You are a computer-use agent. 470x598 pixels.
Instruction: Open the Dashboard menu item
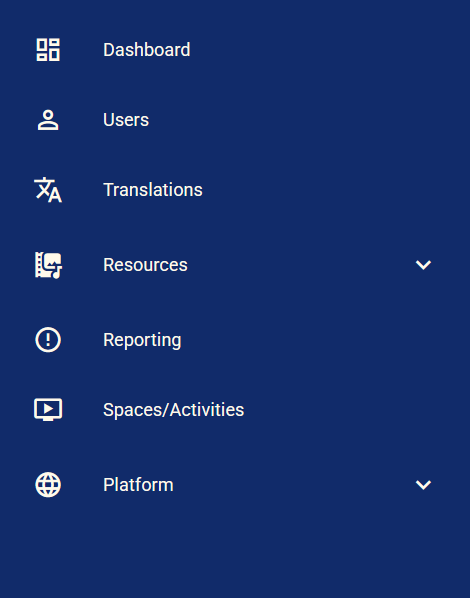tap(146, 50)
